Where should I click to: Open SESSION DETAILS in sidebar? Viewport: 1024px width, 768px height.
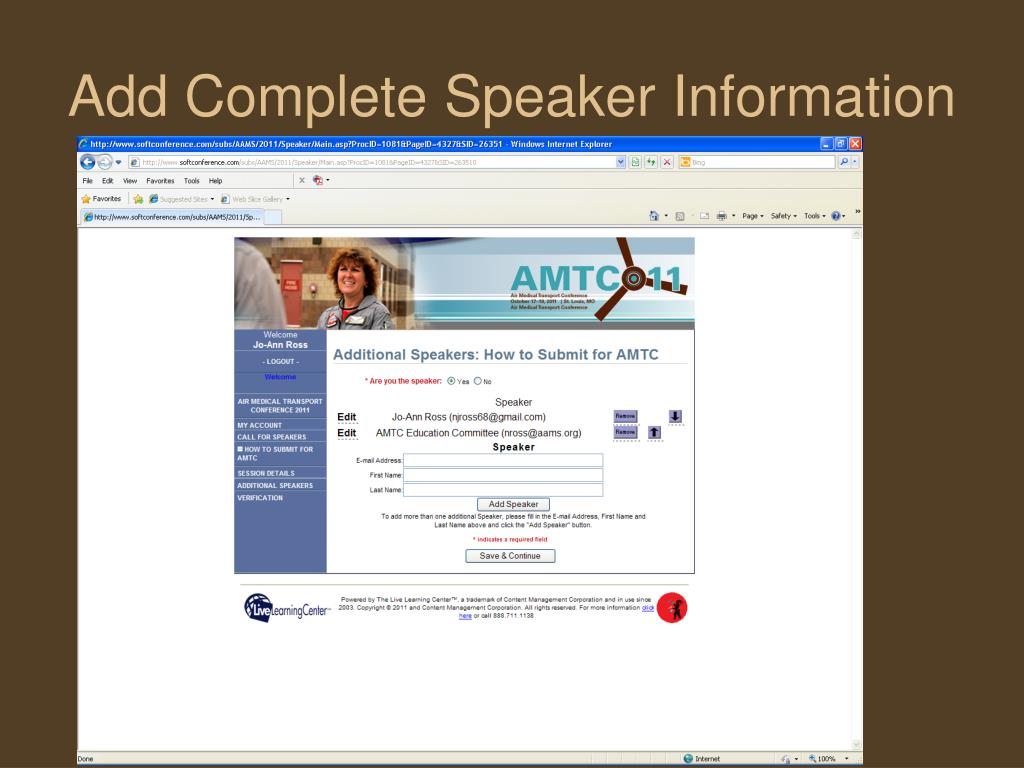coord(266,473)
